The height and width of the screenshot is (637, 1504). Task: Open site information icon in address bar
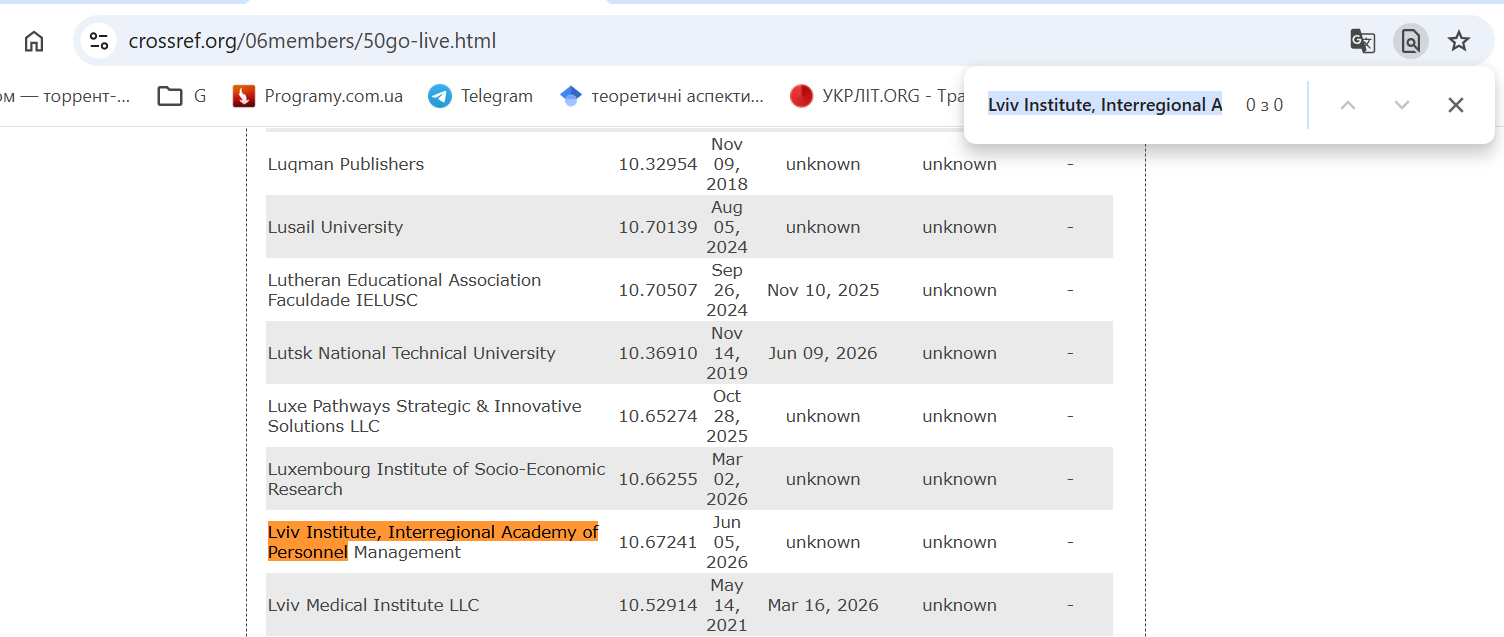[99, 41]
